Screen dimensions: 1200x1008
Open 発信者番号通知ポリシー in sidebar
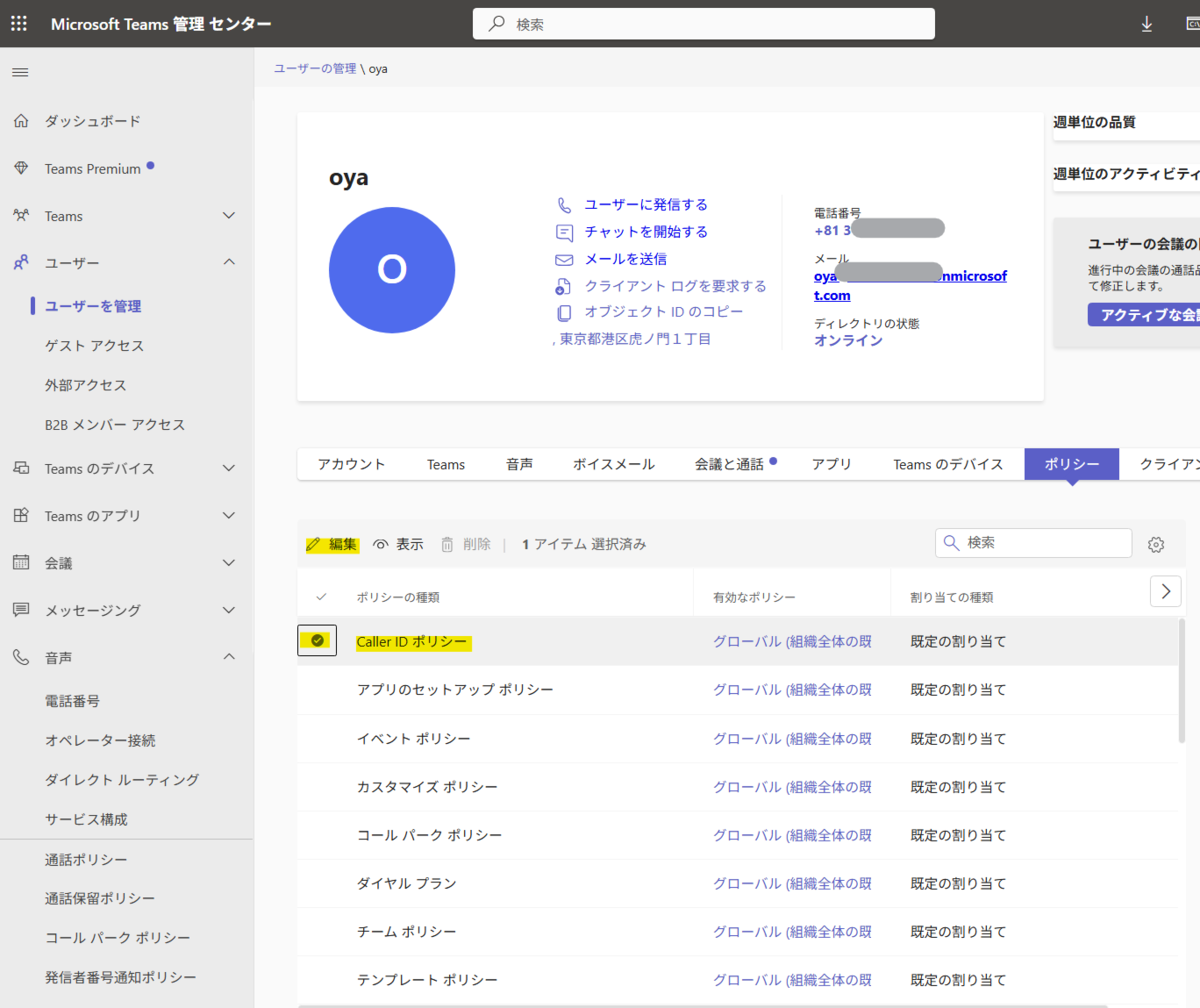tap(120, 978)
